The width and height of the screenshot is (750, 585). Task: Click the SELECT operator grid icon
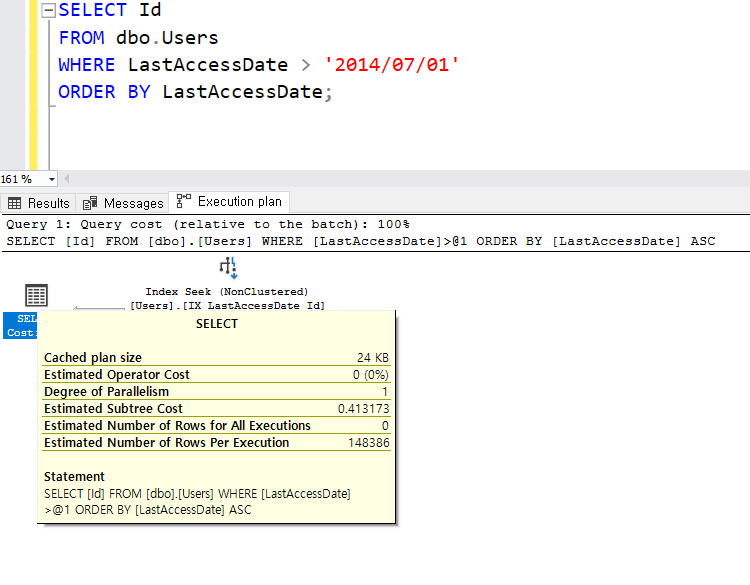coord(36,295)
